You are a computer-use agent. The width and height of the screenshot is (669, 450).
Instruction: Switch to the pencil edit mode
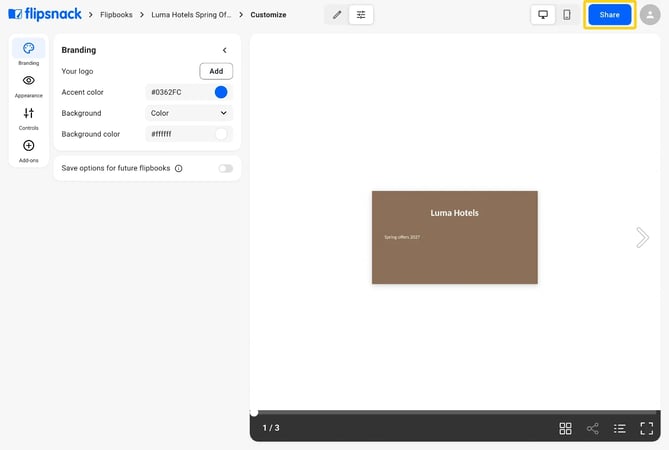(x=337, y=15)
